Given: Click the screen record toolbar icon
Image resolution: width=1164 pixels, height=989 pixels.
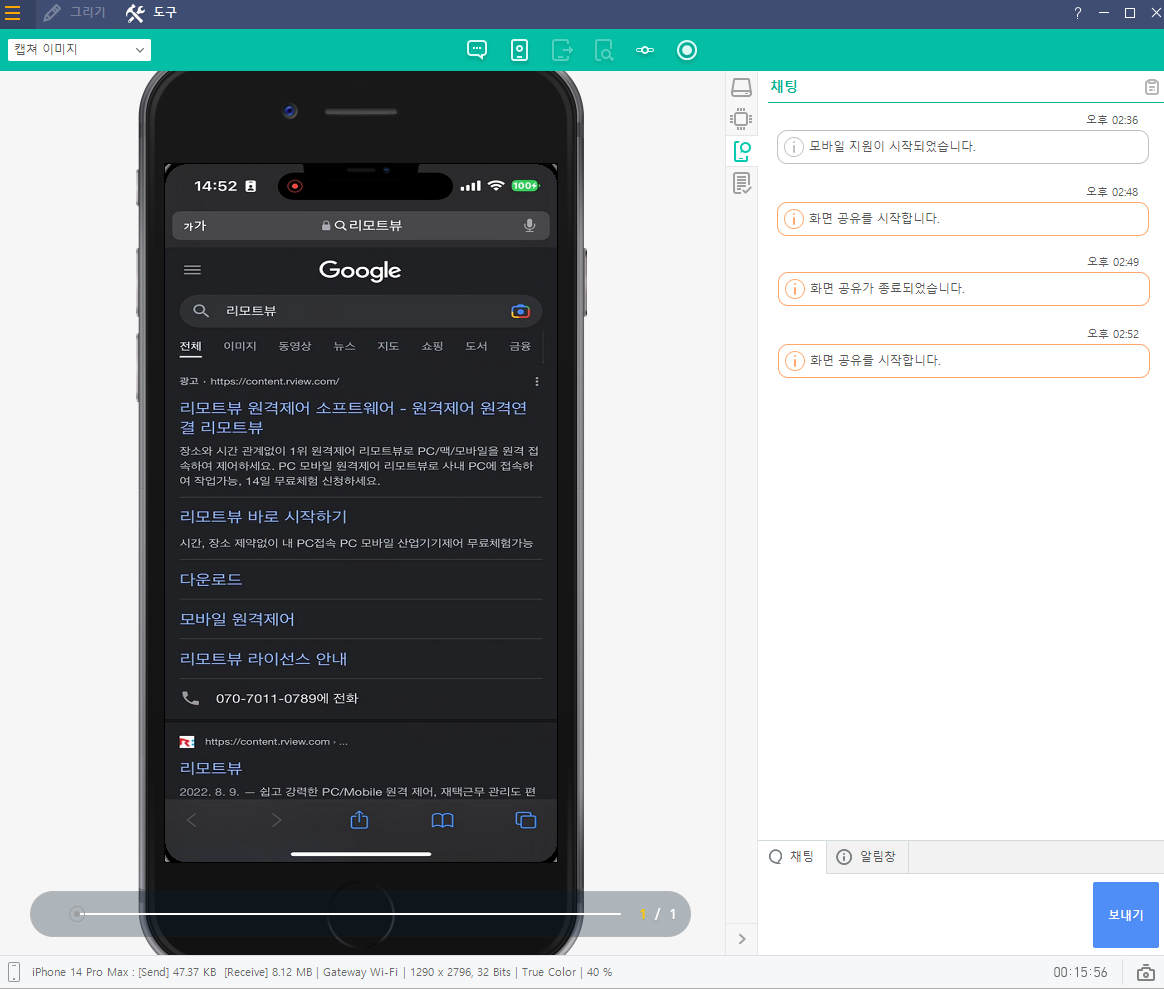Looking at the screenshot, I should click(687, 50).
